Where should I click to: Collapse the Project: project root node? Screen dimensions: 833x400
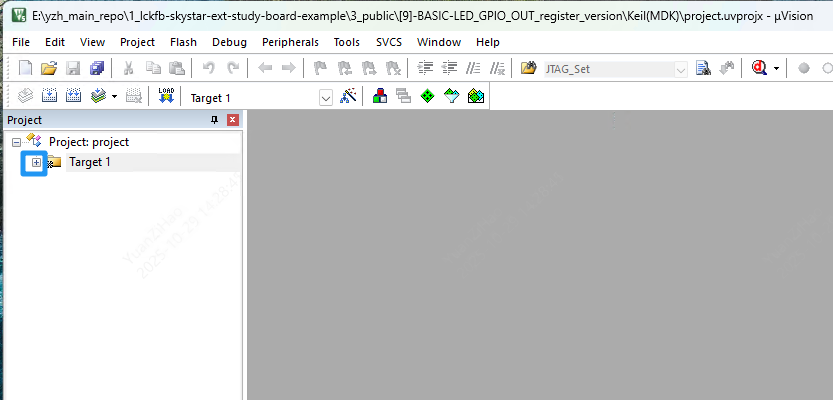click(x=17, y=142)
